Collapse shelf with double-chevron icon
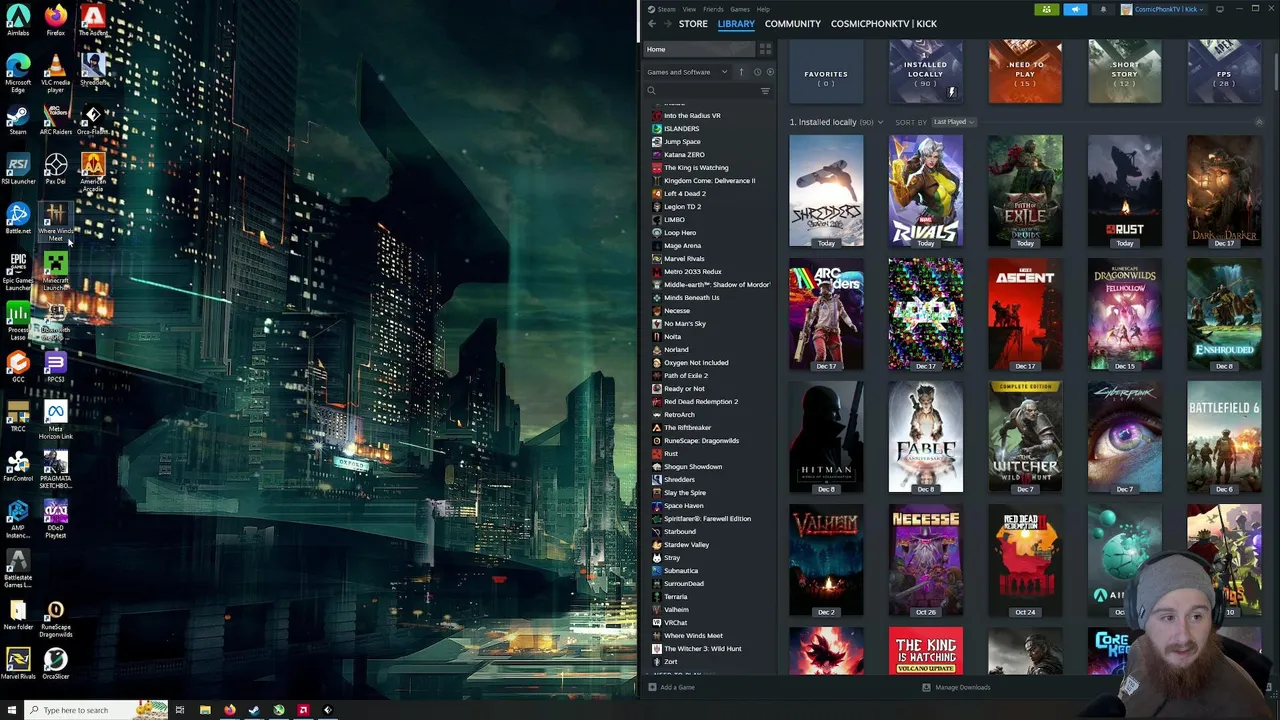This screenshot has width=1280, height=720. pos(1259,122)
